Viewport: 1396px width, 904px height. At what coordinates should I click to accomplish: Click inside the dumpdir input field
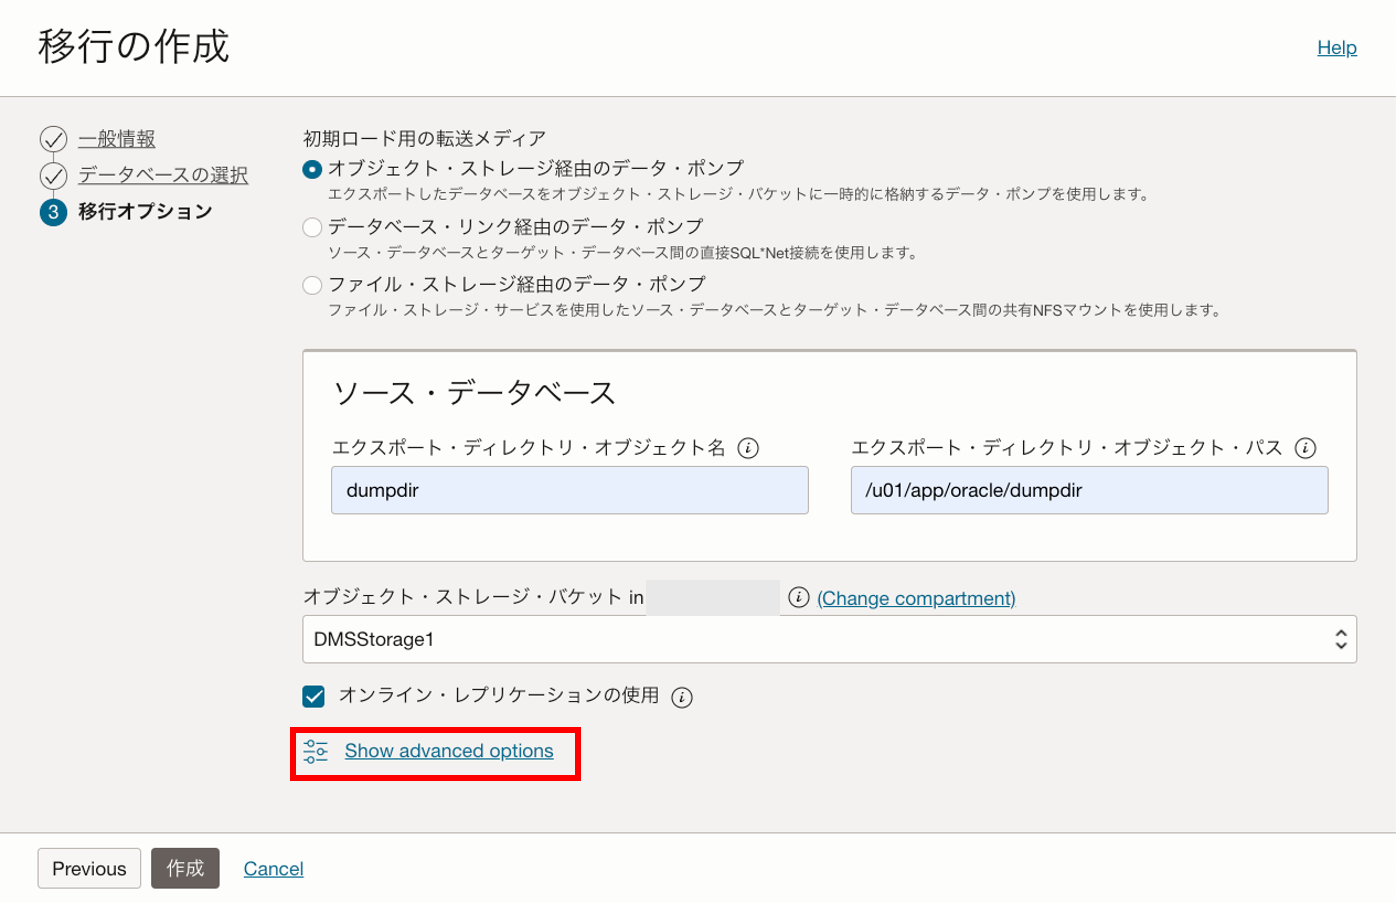(x=569, y=490)
